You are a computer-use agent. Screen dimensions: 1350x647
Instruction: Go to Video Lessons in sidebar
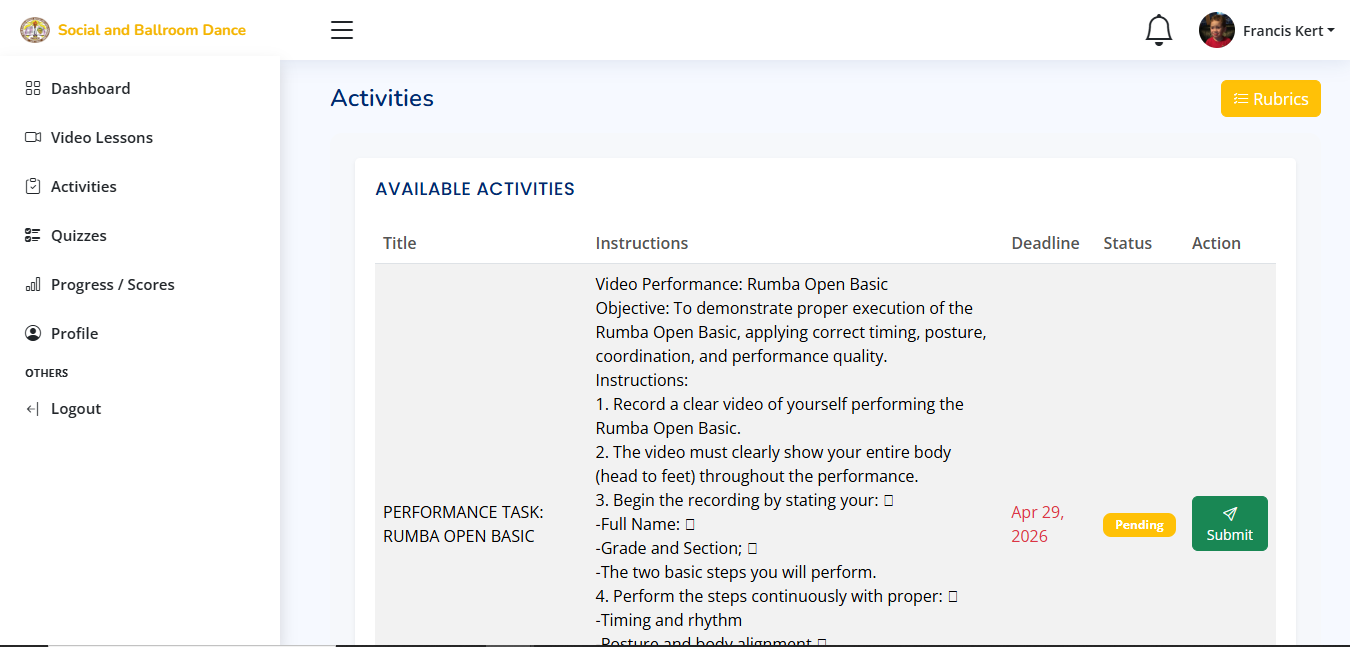pos(102,137)
